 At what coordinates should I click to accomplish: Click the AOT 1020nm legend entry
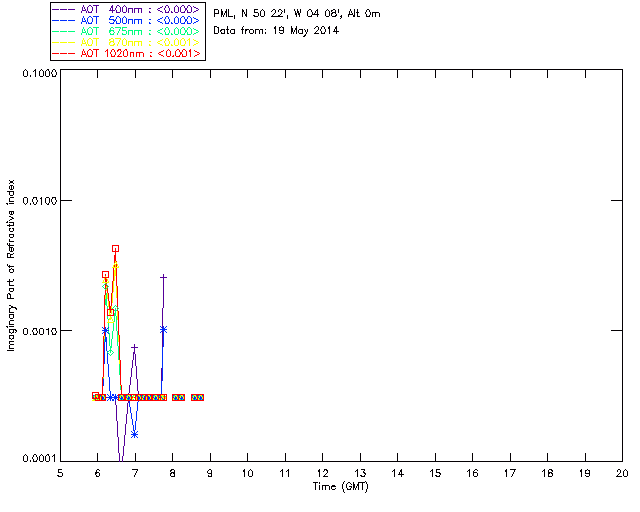pyautogui.click(x=127, y=53)
